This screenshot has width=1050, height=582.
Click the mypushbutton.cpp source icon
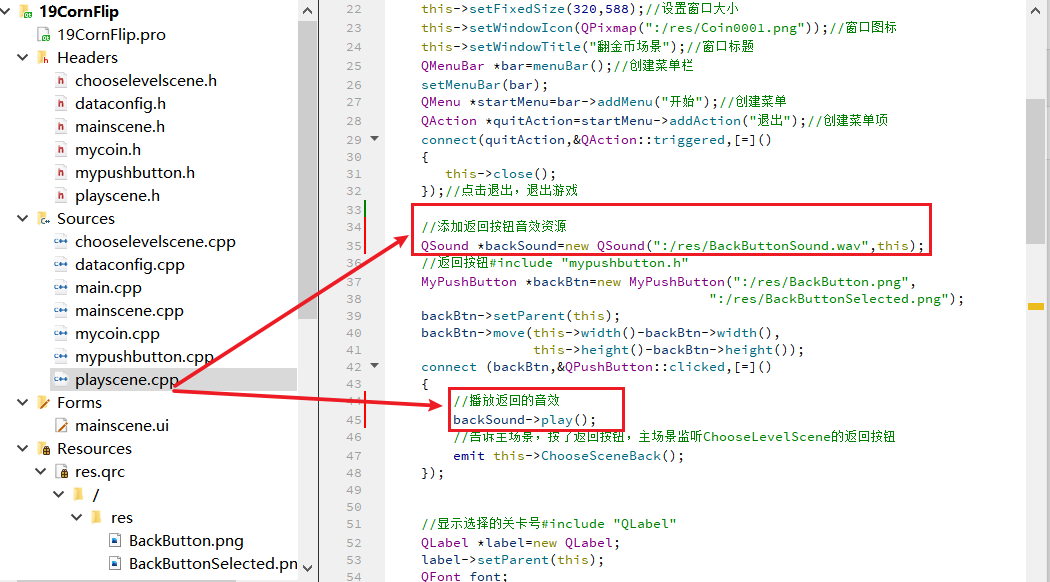pyautogui.click(x=61, y=356)
